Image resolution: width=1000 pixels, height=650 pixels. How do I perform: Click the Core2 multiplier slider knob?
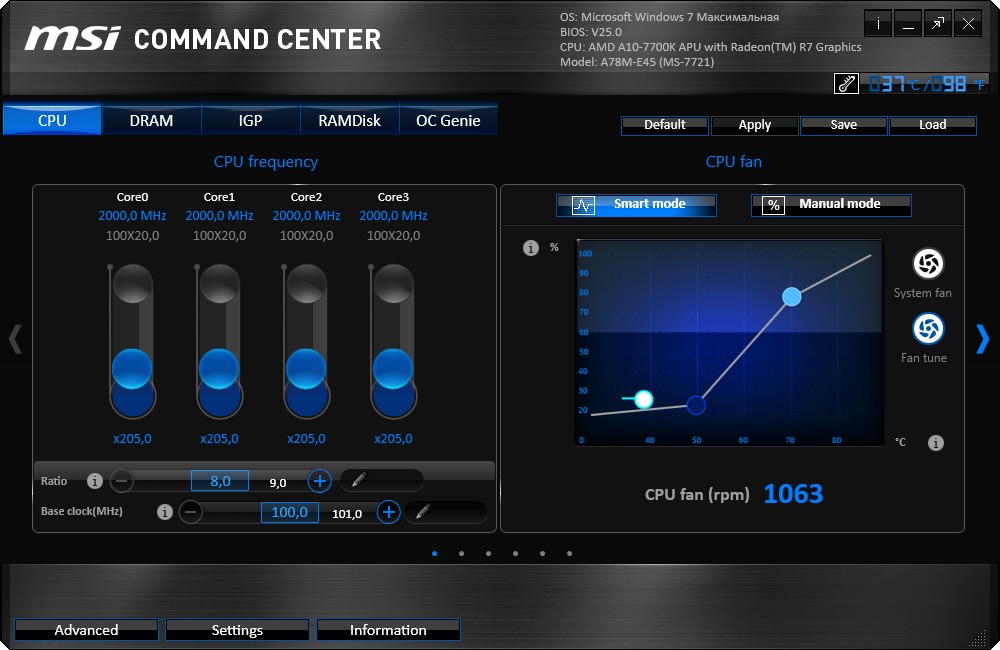coord(306,369)
